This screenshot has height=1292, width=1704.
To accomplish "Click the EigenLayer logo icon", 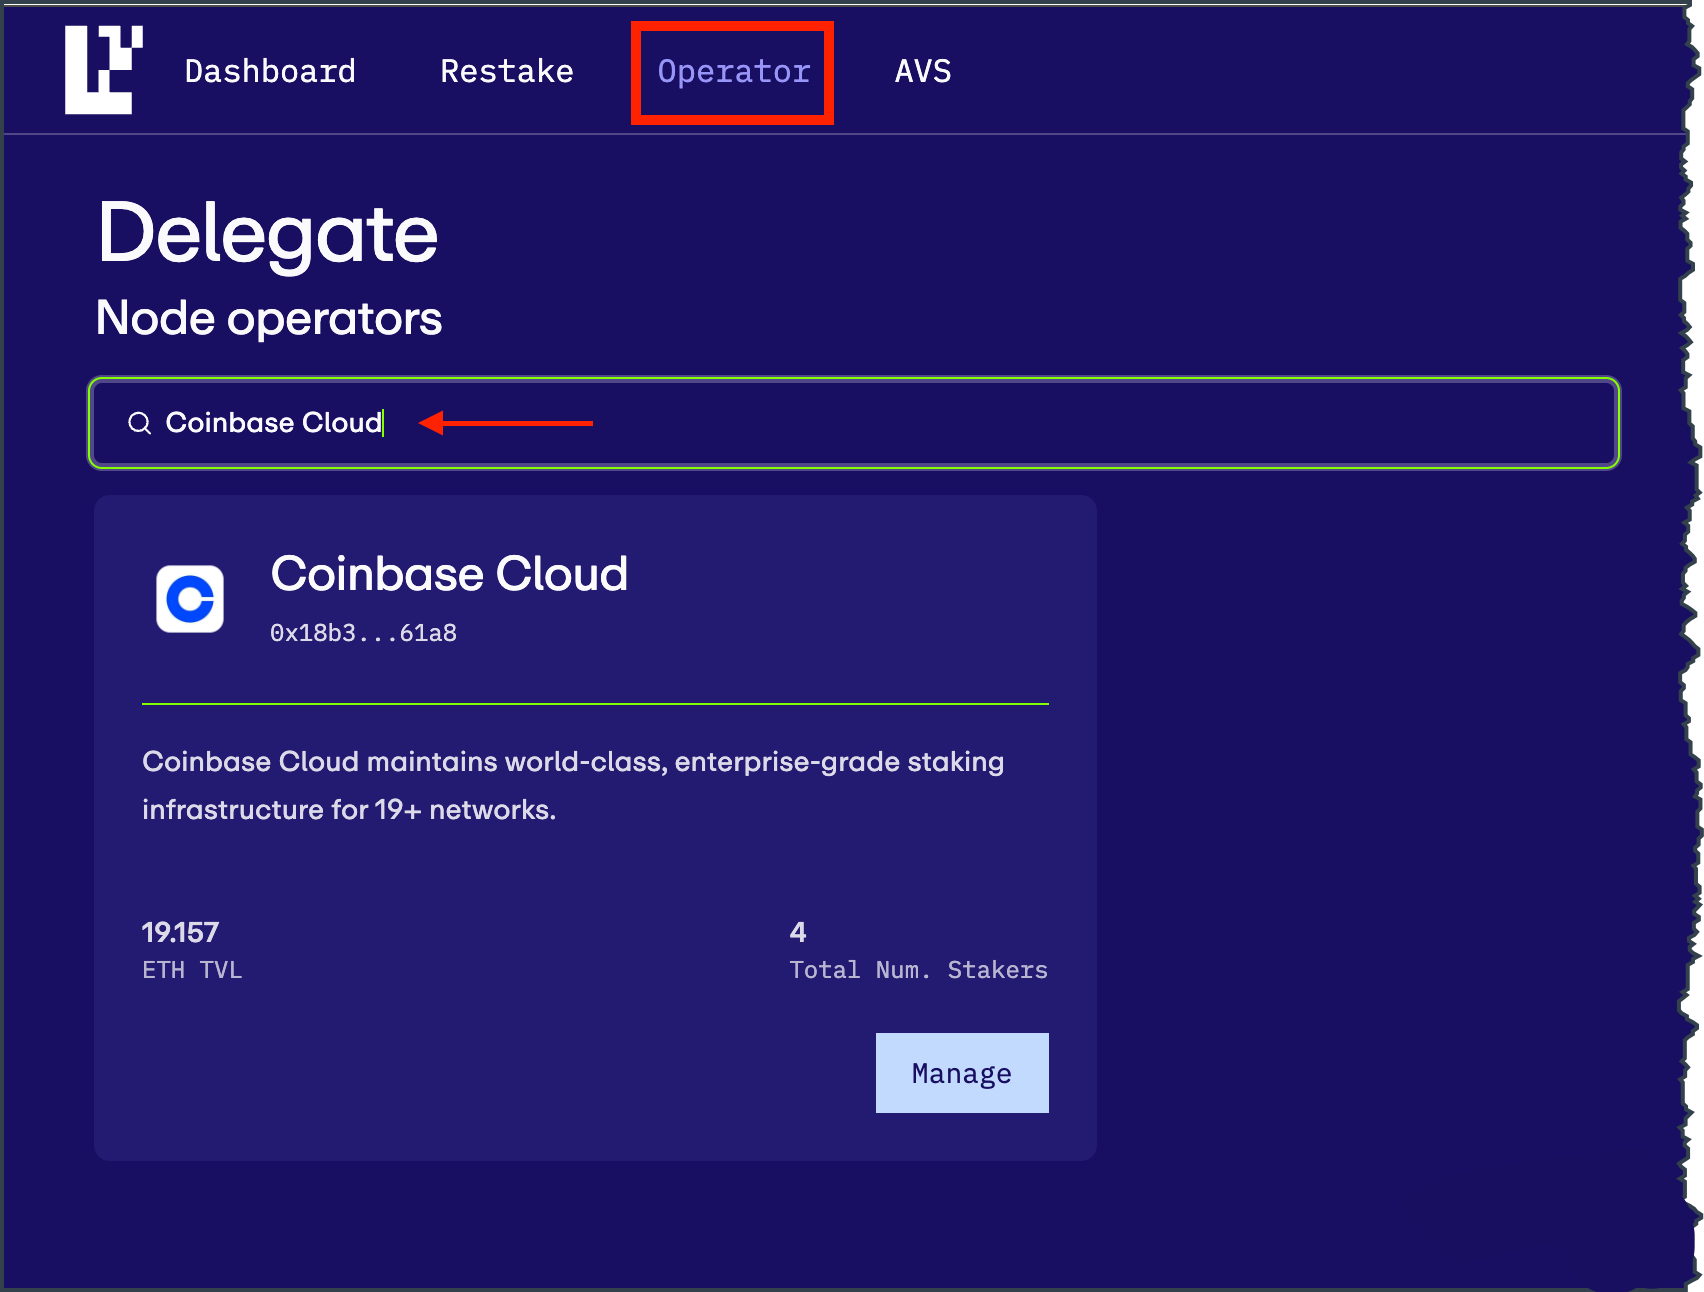I will tap(104, 70).
